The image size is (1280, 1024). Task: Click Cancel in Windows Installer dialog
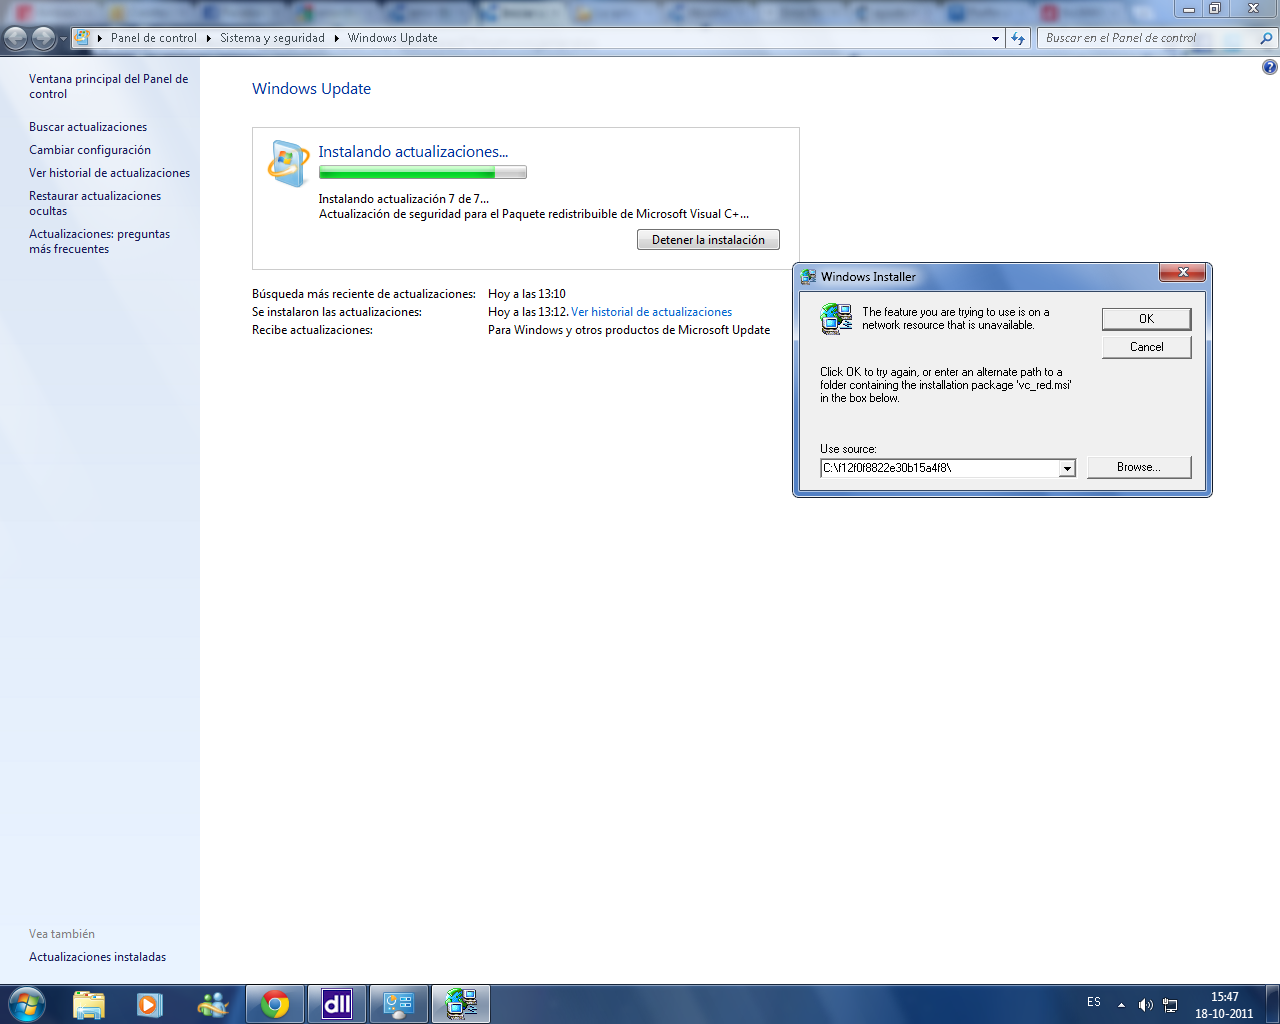[x=1146, y=347]
